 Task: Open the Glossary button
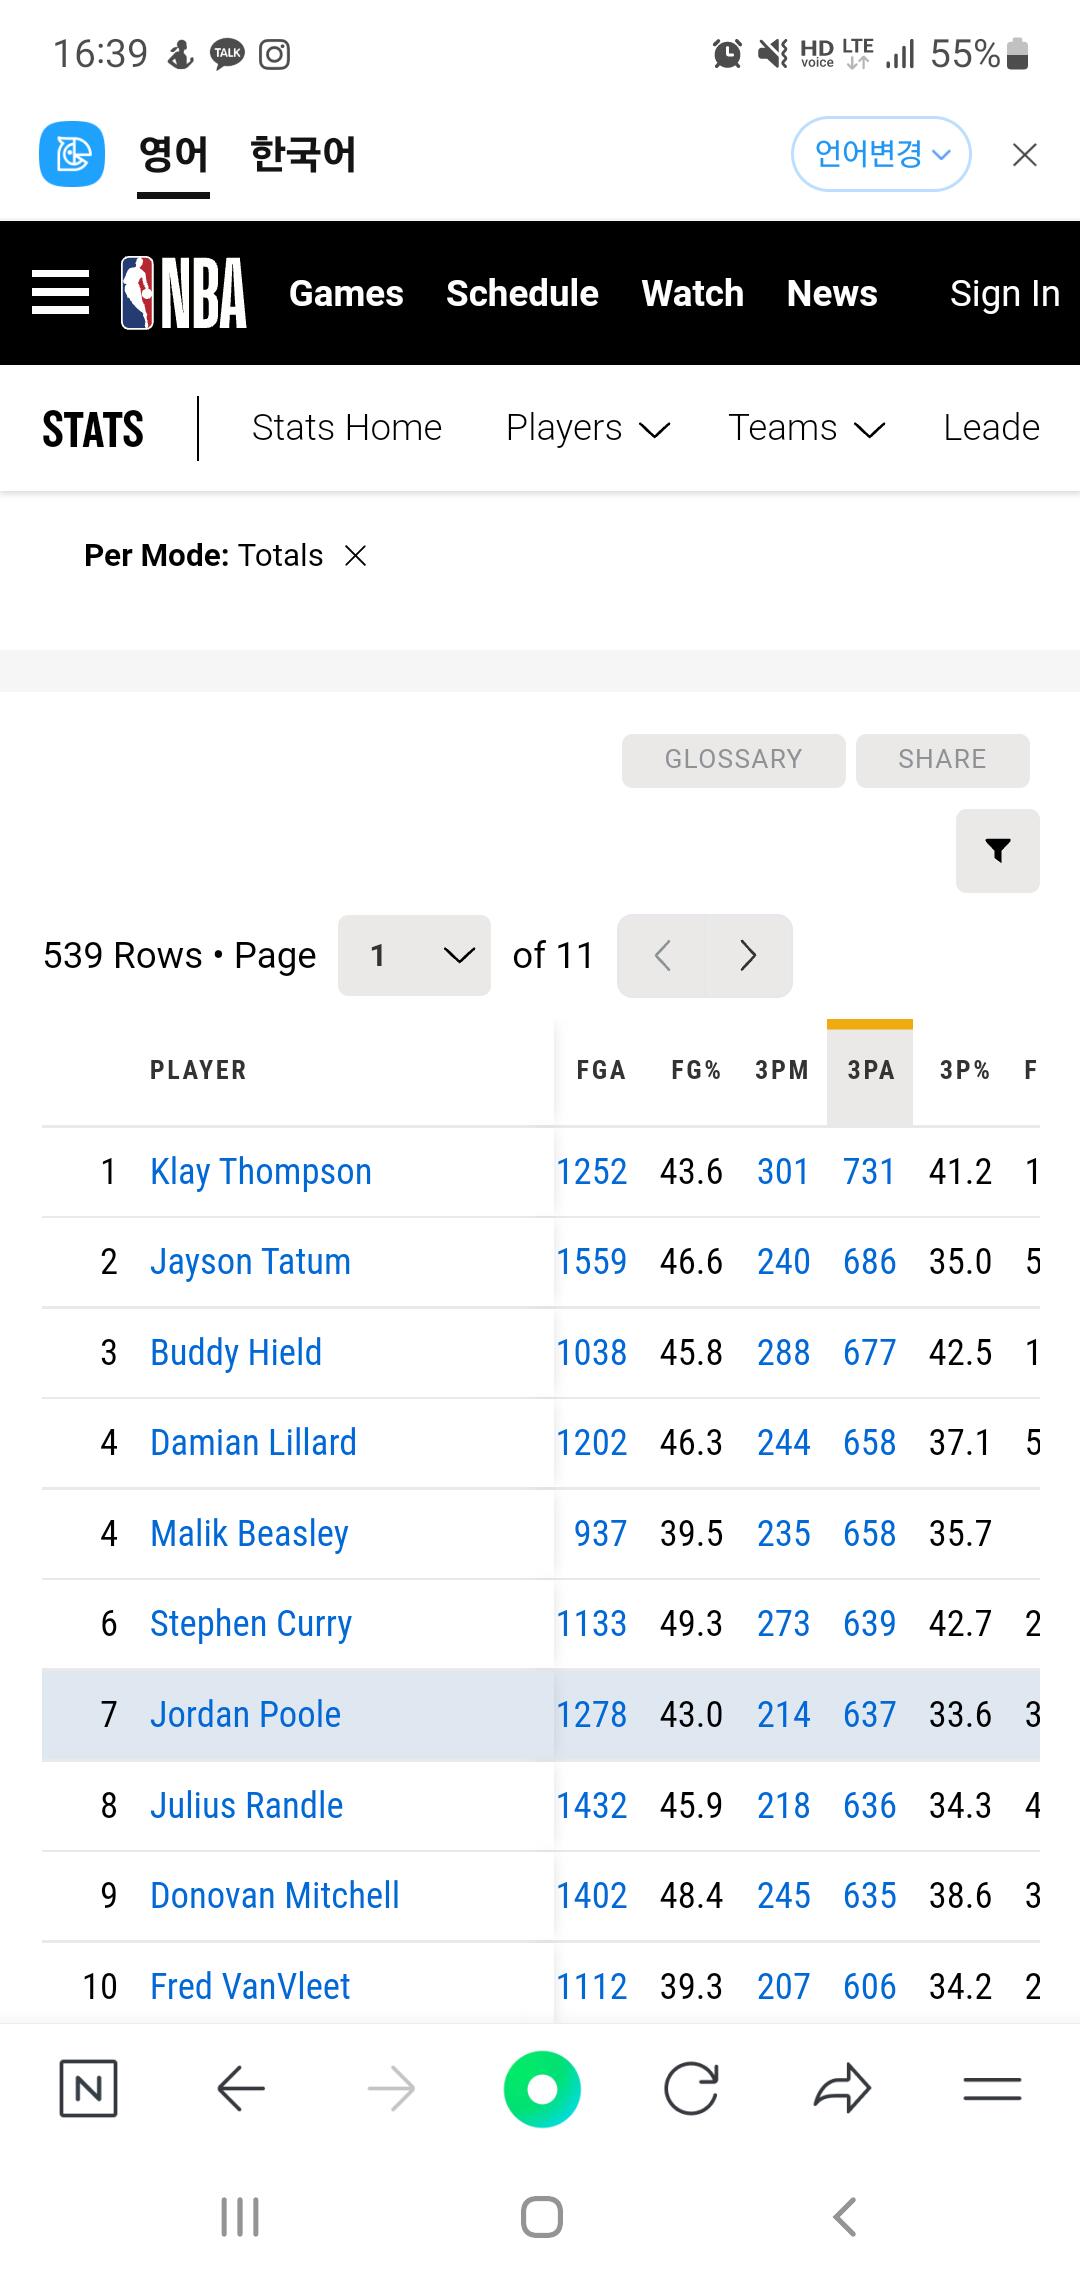pyautogui.click(x=734, y=760)
